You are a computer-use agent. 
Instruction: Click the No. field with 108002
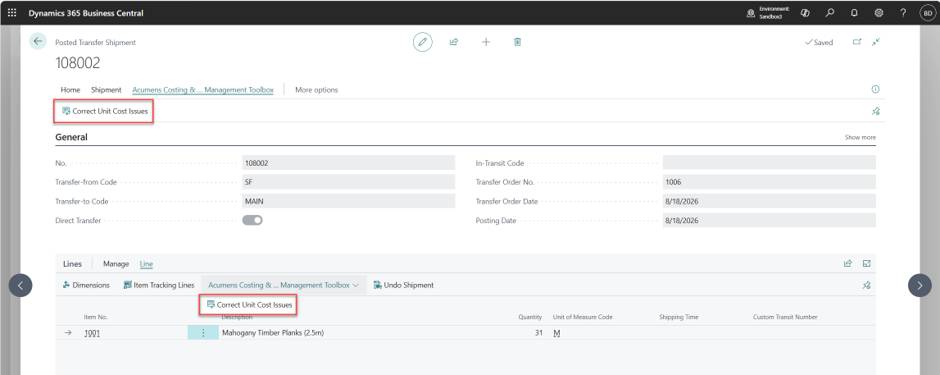point(348,163)
